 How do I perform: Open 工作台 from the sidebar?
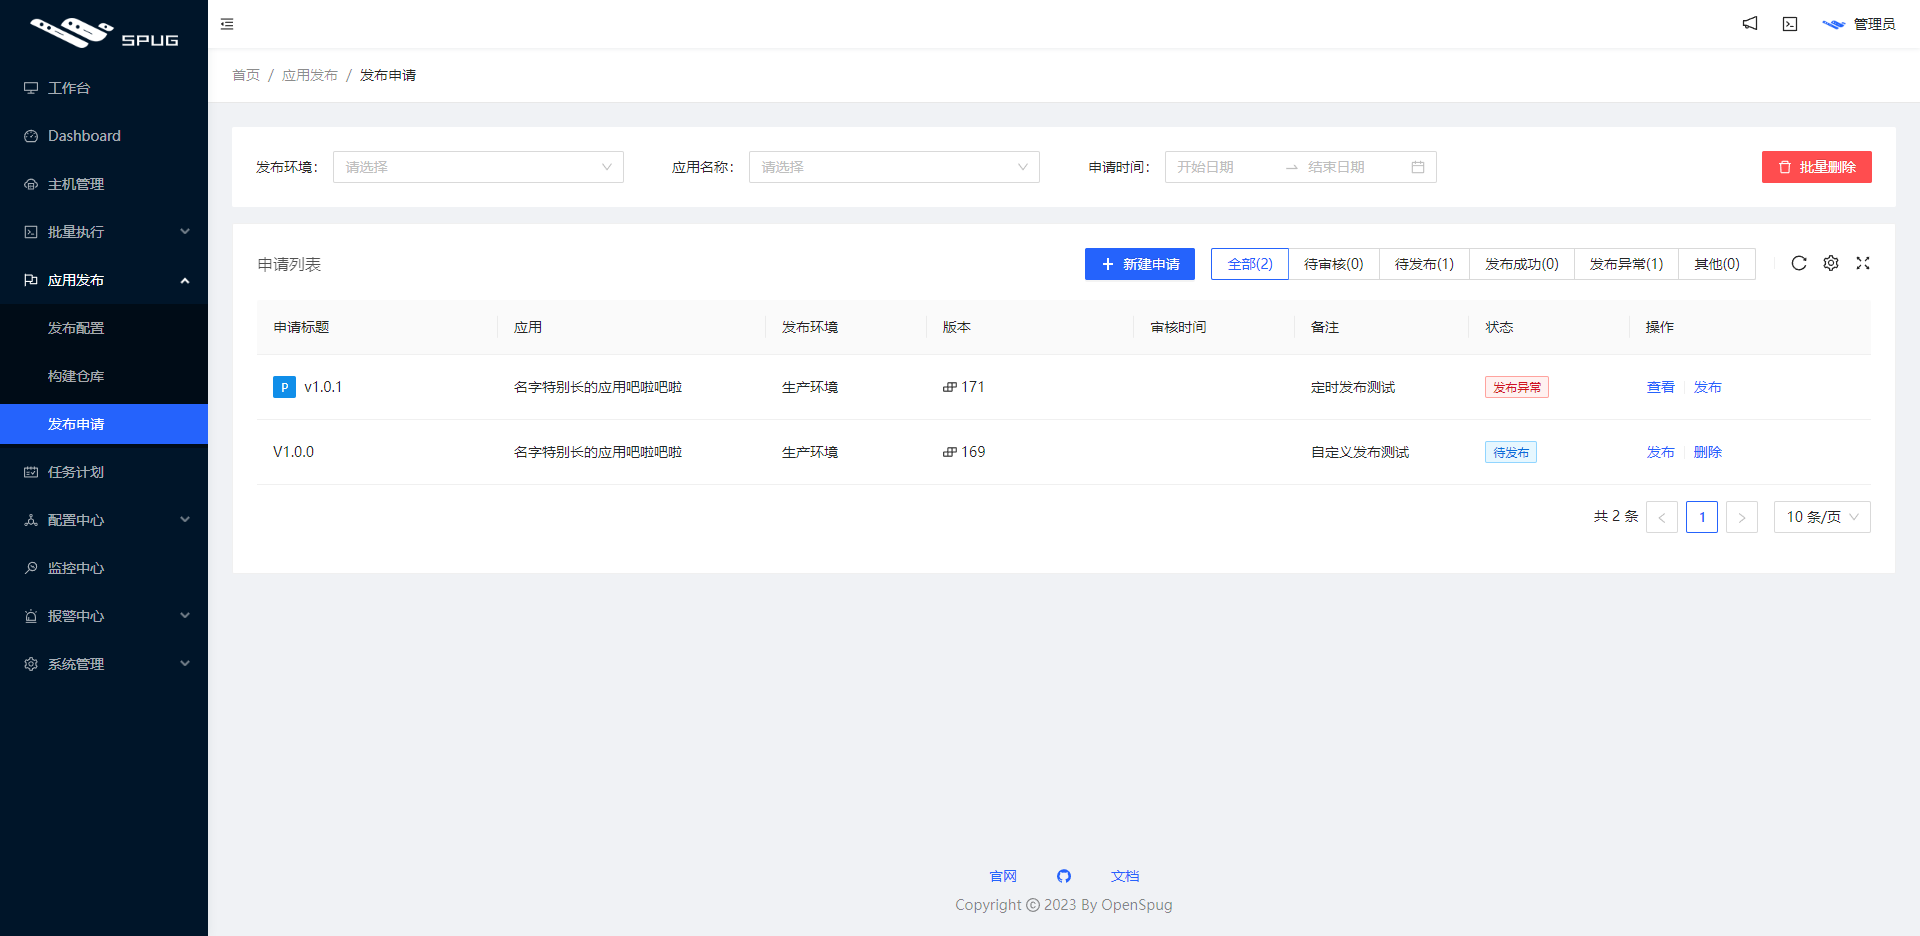point(104,88)
